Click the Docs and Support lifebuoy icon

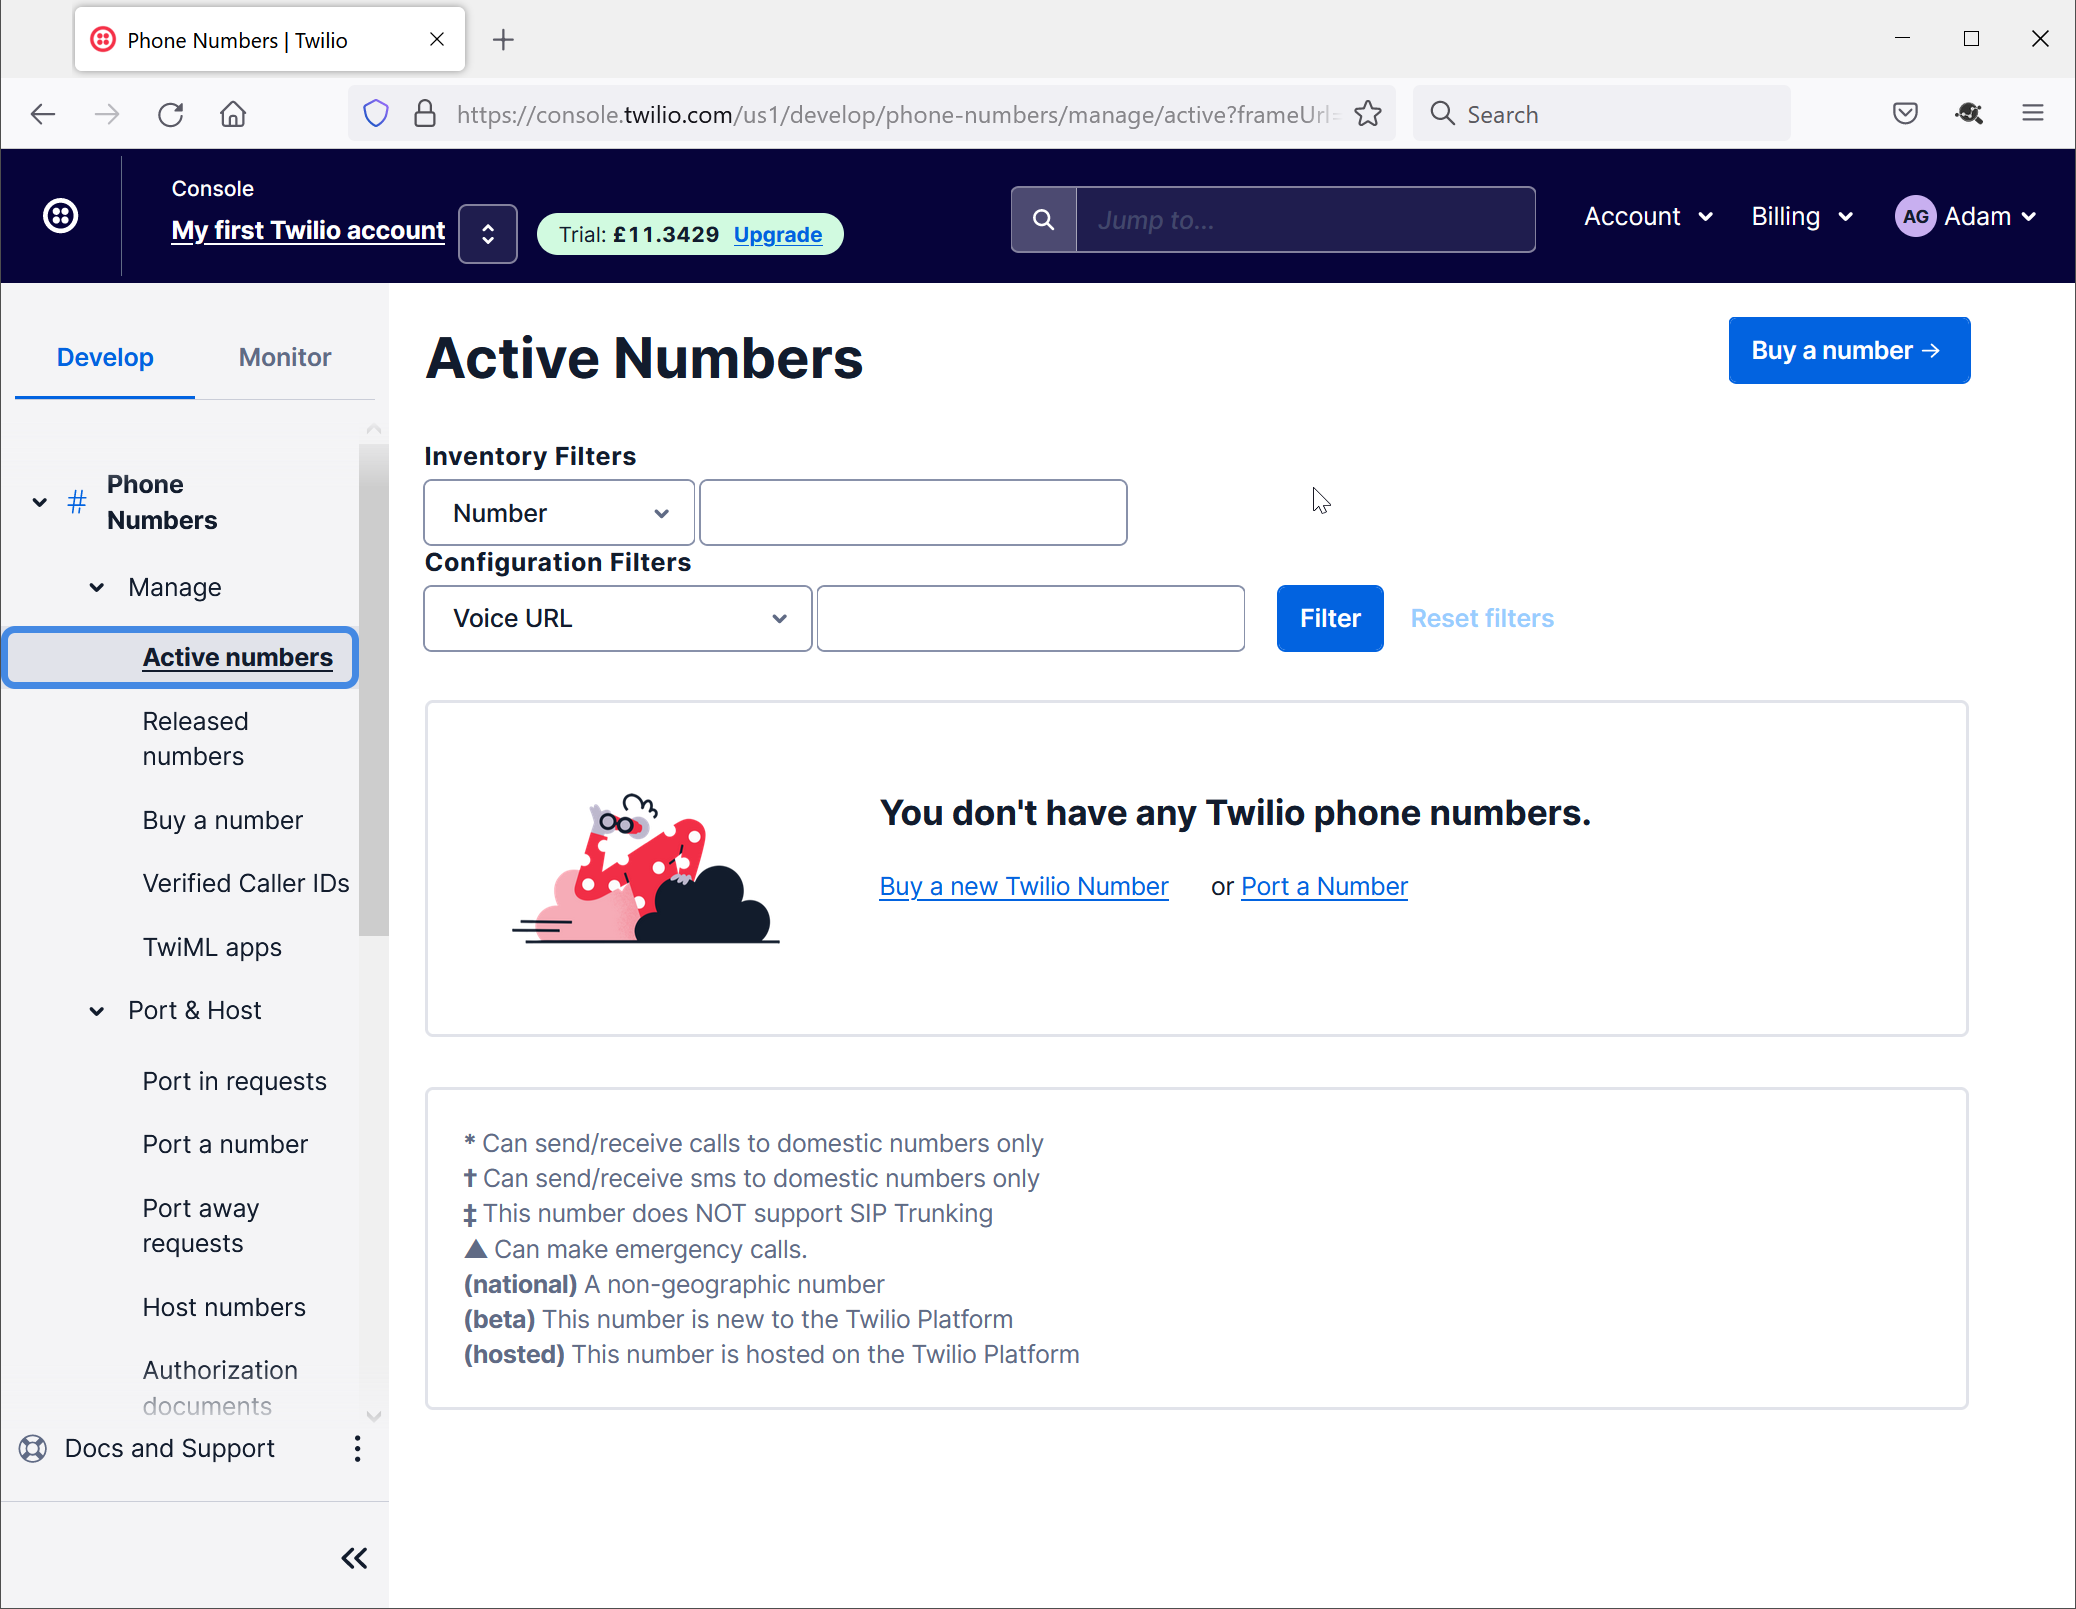point(33,1449)
